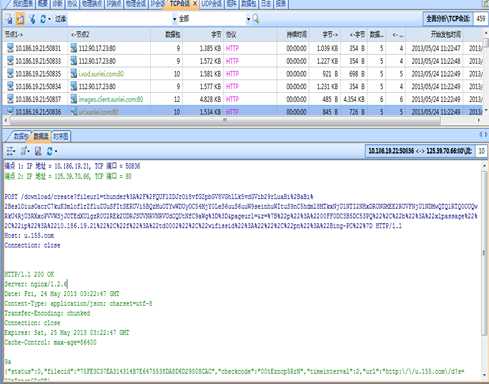
Task: Select the endpoint images.client.xunlei.com:80
Action: (x=111, y=99)
